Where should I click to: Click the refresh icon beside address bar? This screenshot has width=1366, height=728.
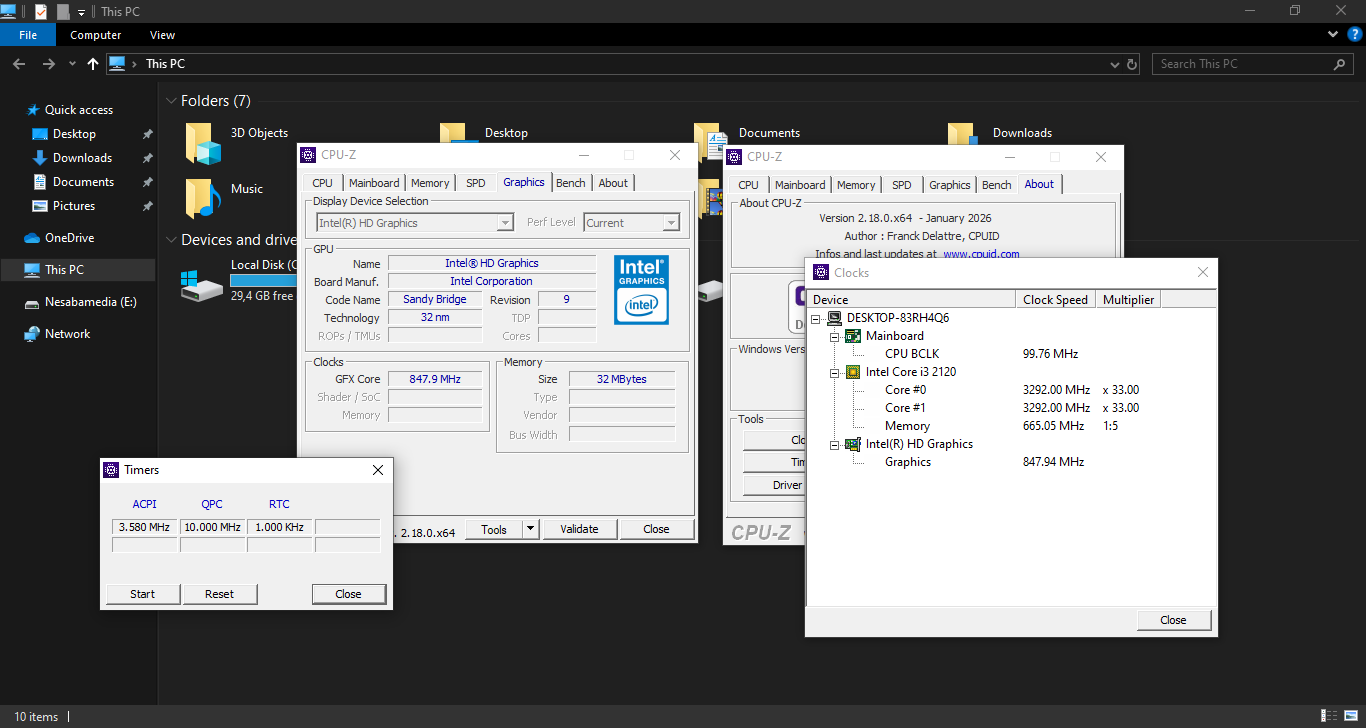(x=1132, y=64)
